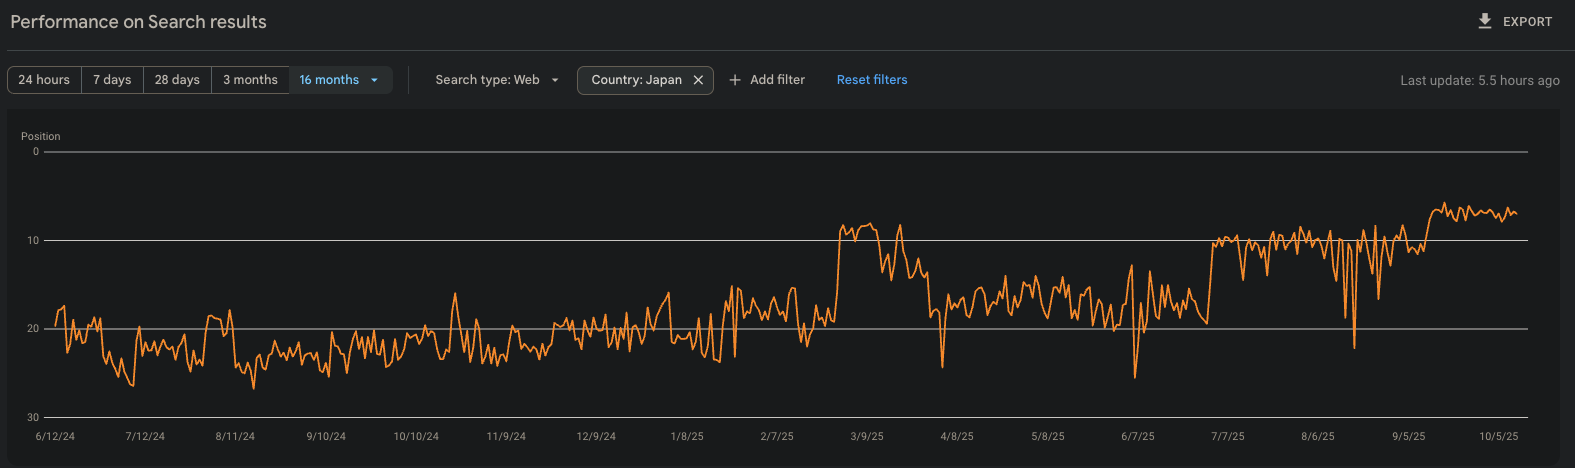
Task: Remove the Country: Japan filter with X
Action: click(698, 80)
